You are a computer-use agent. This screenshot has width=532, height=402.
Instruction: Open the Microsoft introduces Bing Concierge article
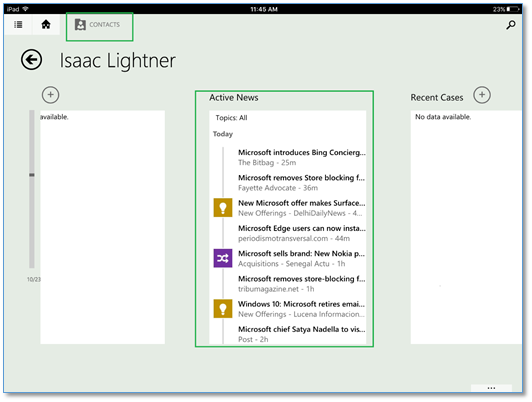pos(301,157)
